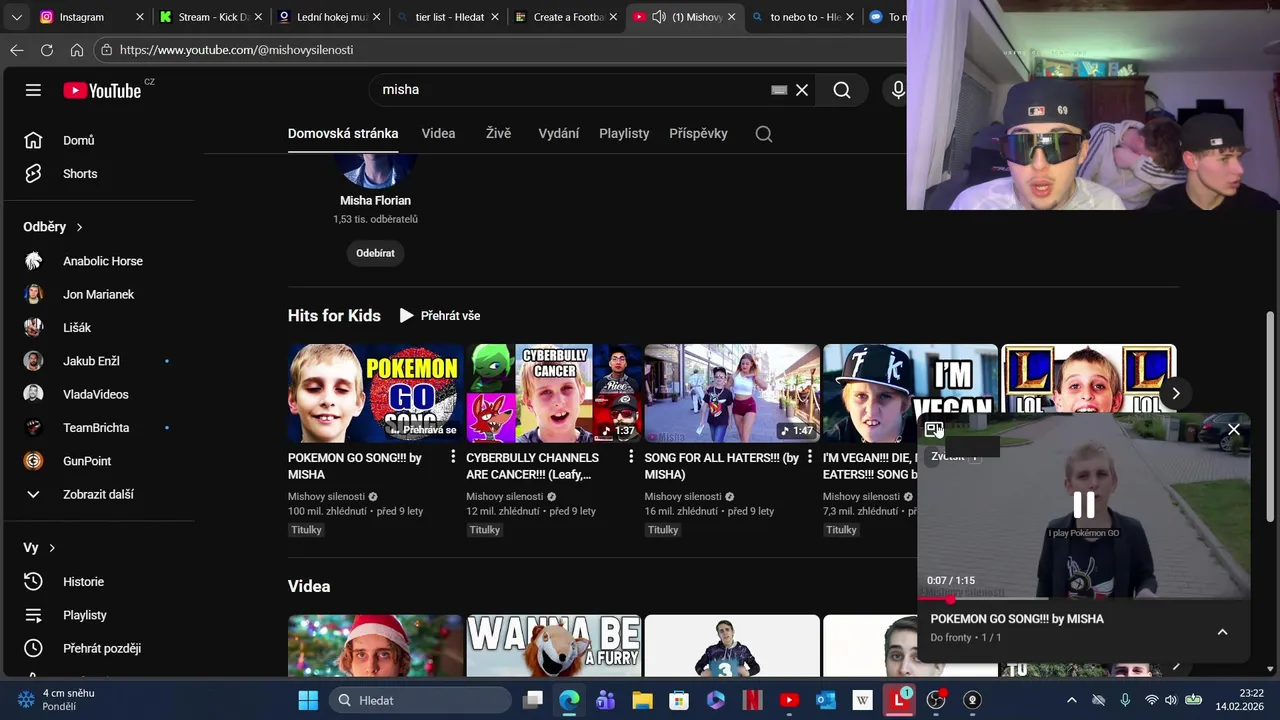The width and height of the screenshot is (1280, 720).
Task: Expand the miniplayer to full watch page
Action: click(934, 429)
